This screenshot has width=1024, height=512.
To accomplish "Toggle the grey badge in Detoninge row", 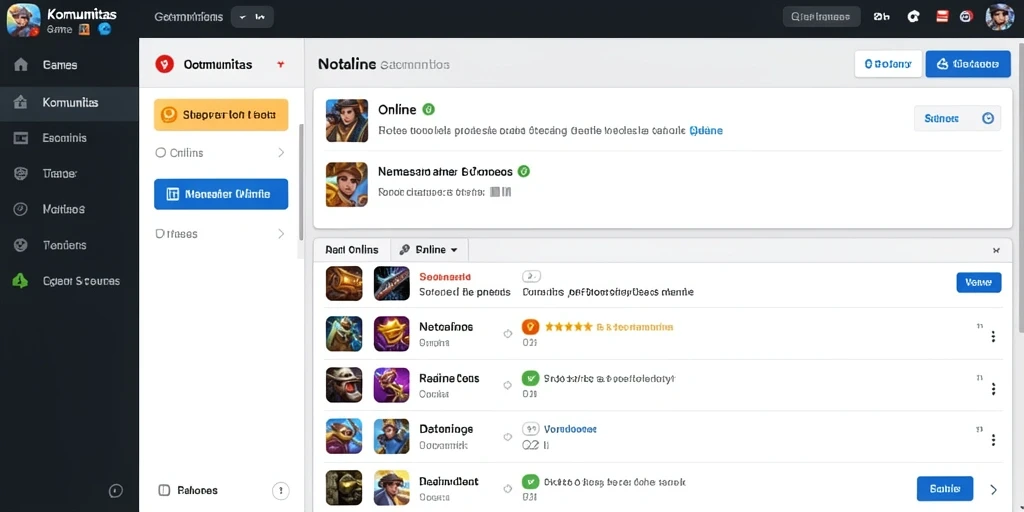I will point(530,429).
